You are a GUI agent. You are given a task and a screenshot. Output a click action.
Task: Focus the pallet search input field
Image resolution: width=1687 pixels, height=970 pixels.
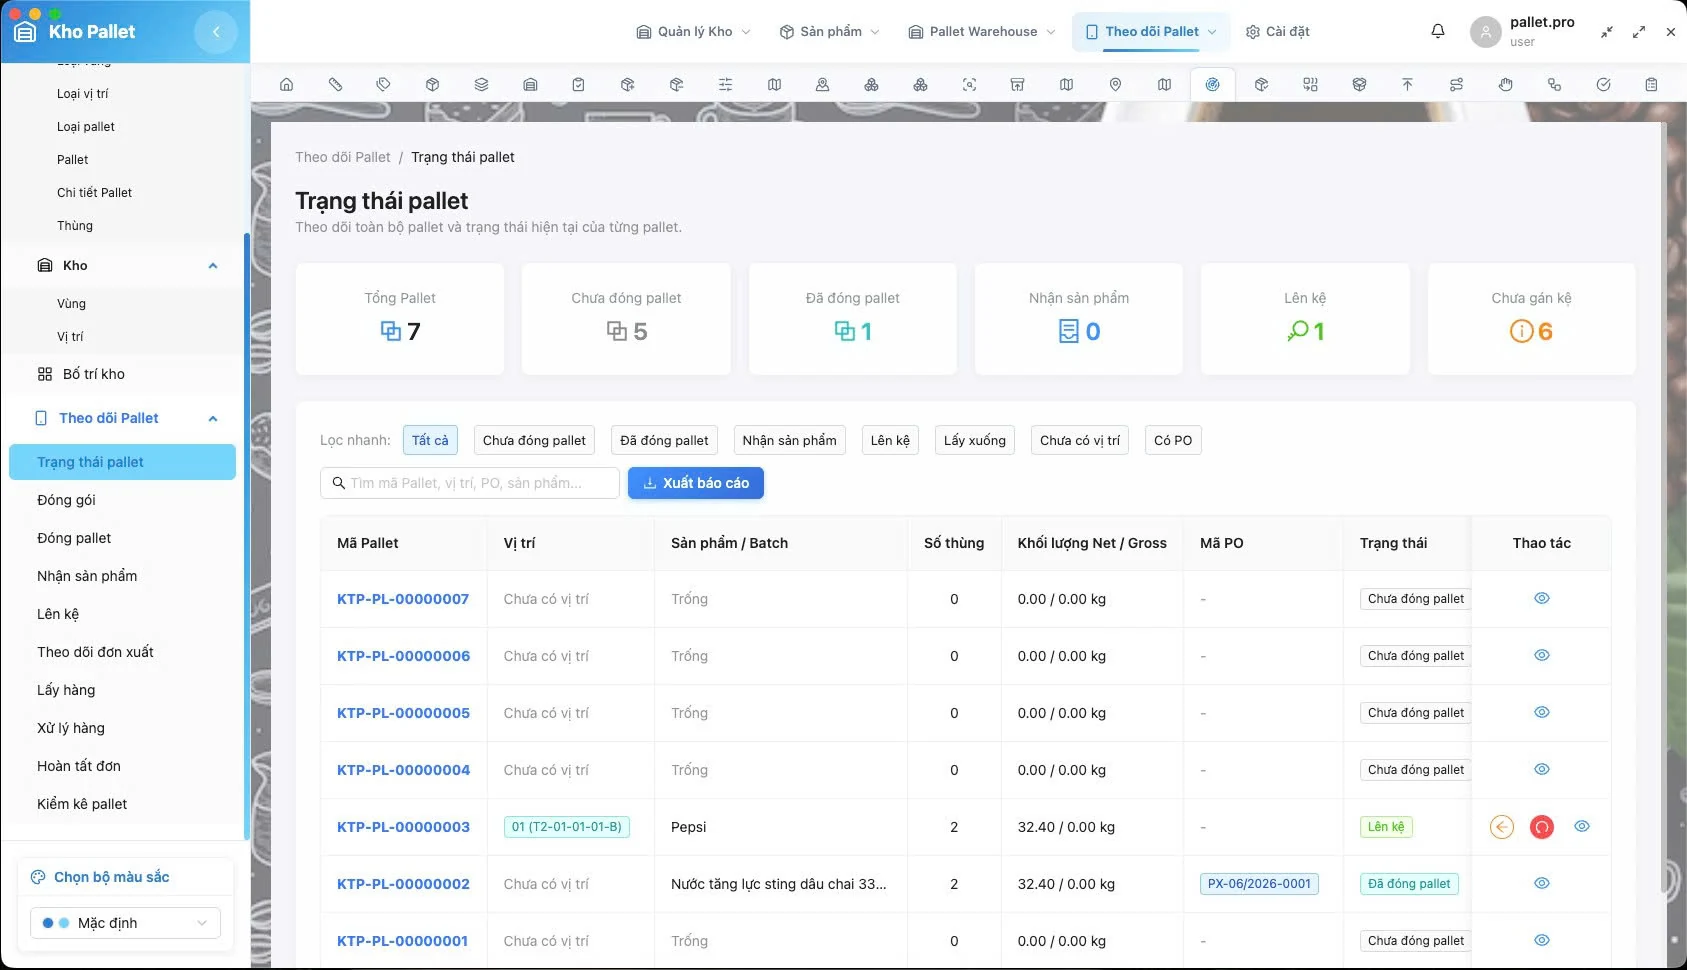coord(470,483)
